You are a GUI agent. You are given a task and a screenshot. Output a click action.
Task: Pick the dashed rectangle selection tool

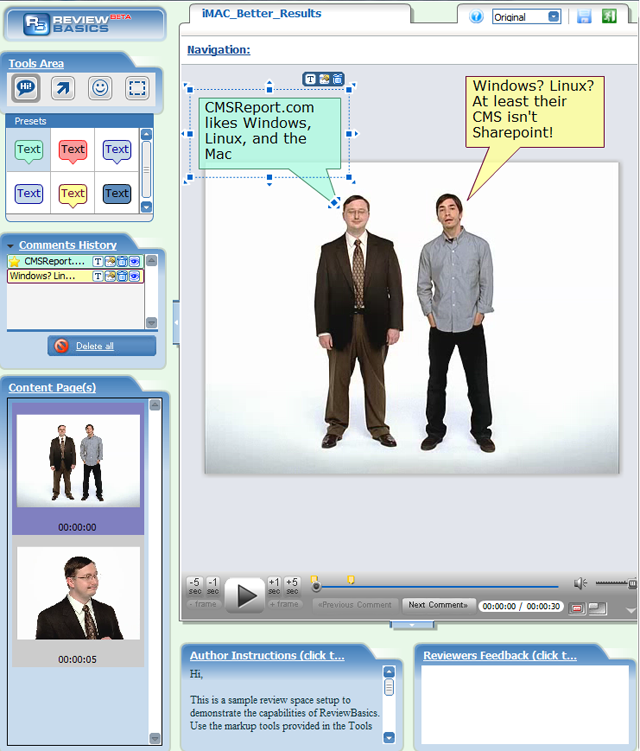click(x=137, y=89)
